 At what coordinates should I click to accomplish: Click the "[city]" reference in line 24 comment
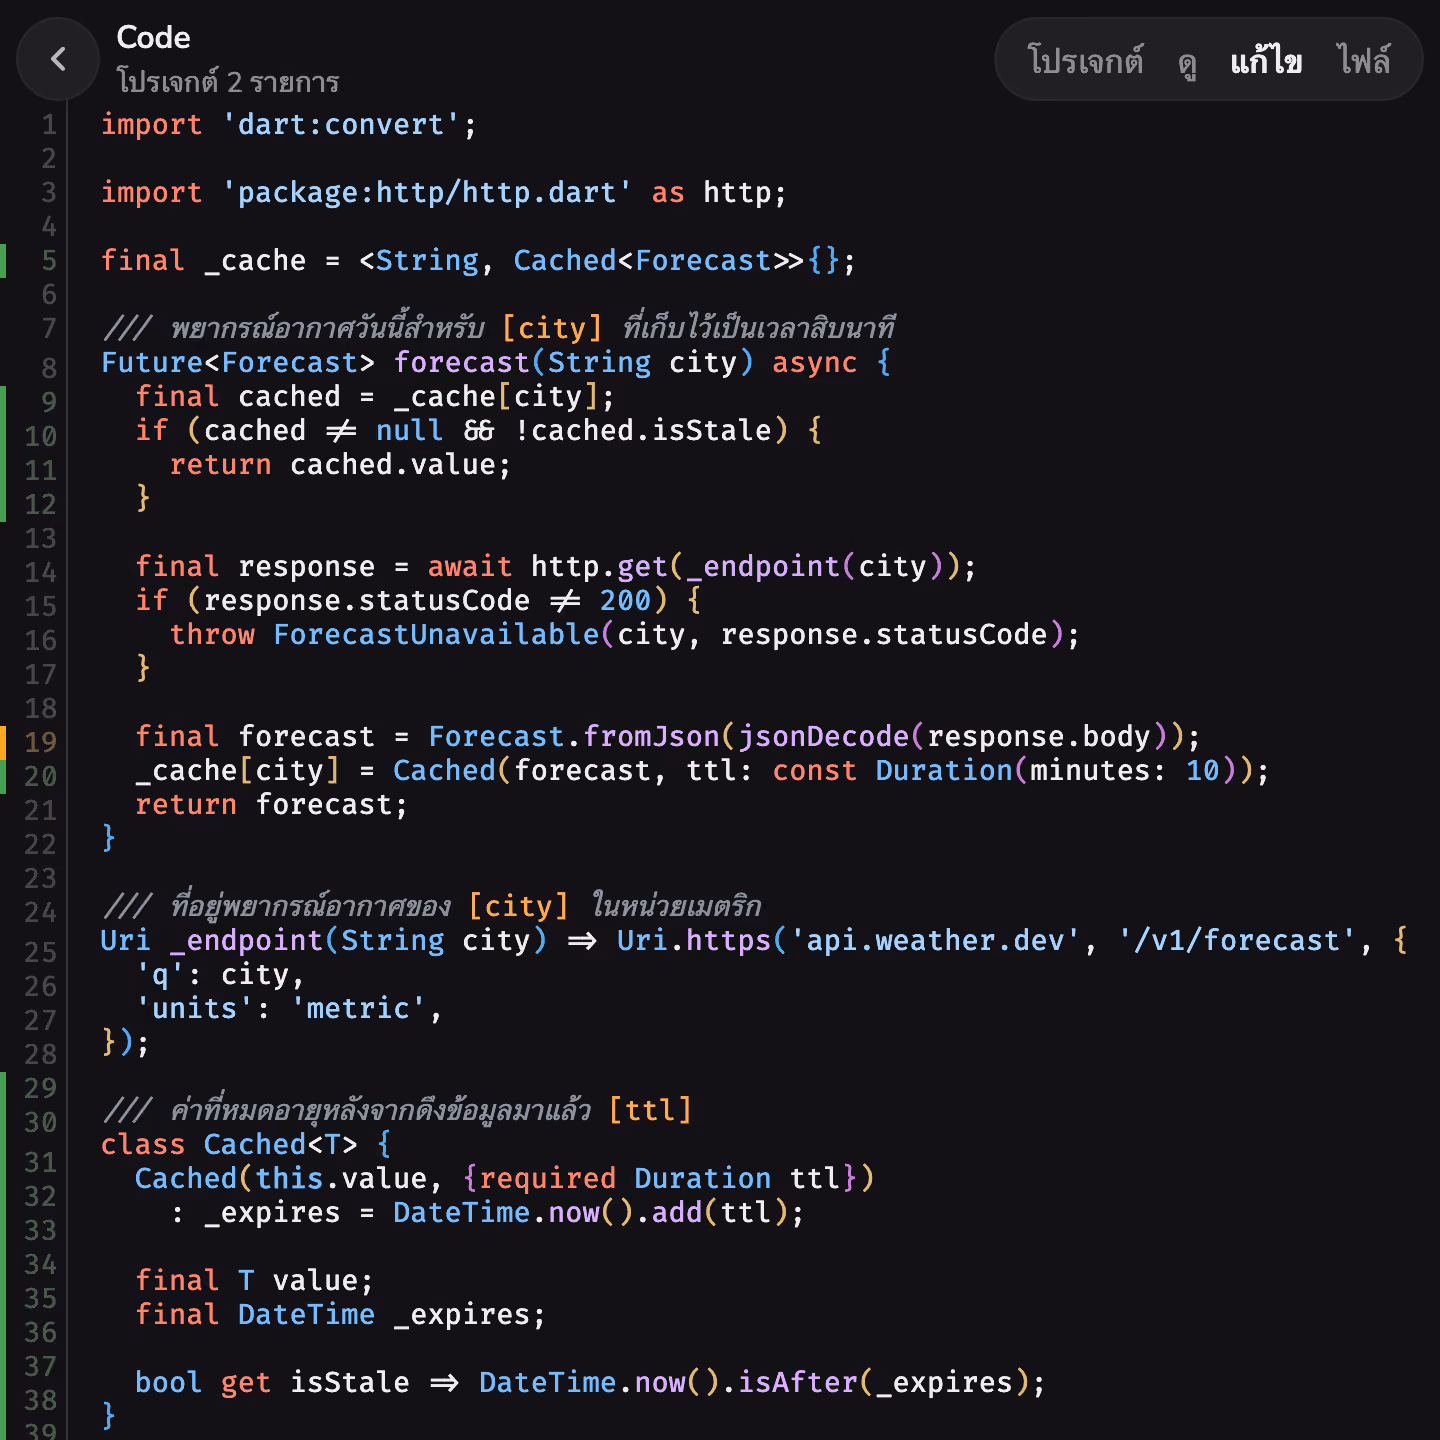point(519,906)
